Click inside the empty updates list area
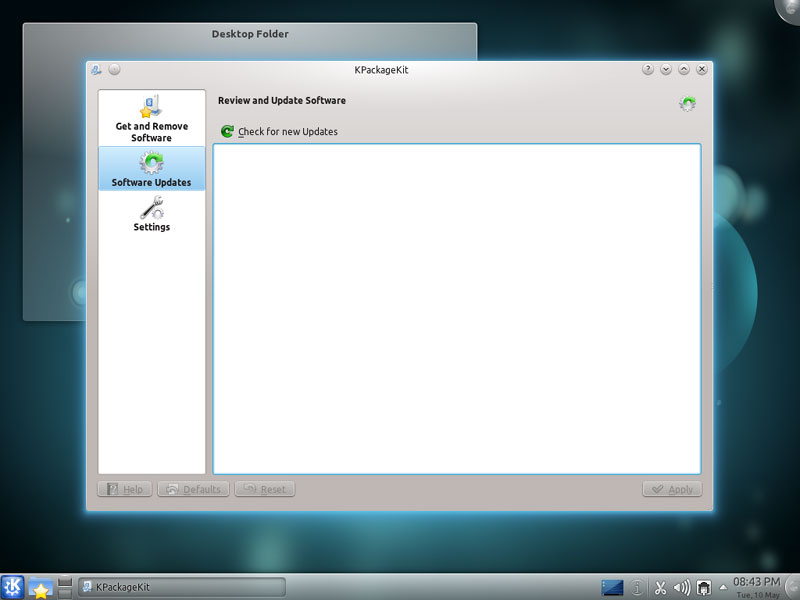The image size is (800, 600). pos(457,309)
